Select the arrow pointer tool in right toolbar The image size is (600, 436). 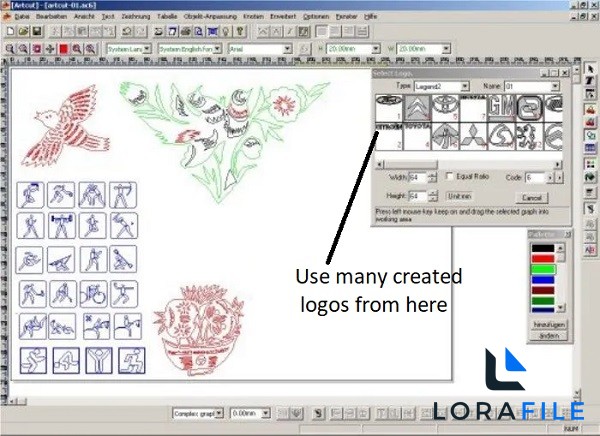click(590, 69)
